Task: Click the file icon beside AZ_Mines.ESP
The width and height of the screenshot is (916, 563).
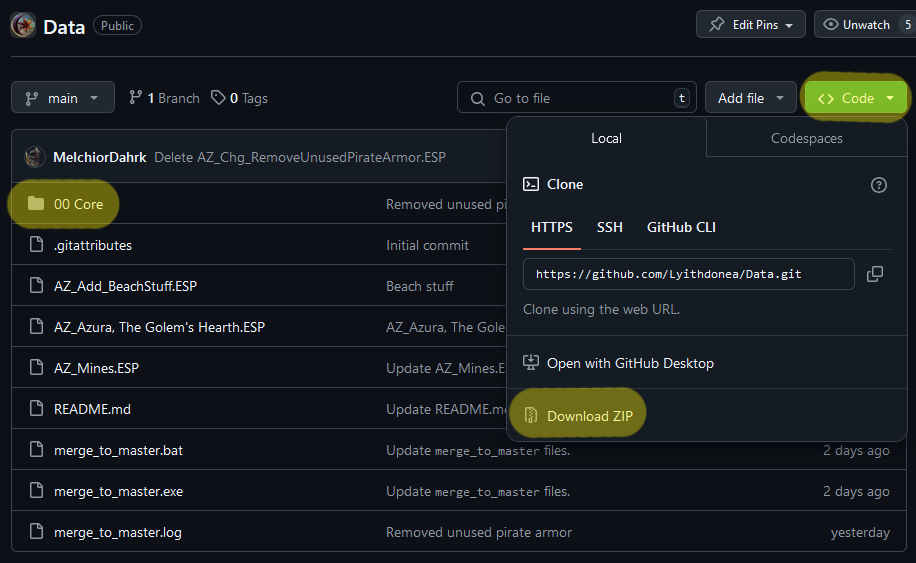Action: pos(36,367)
